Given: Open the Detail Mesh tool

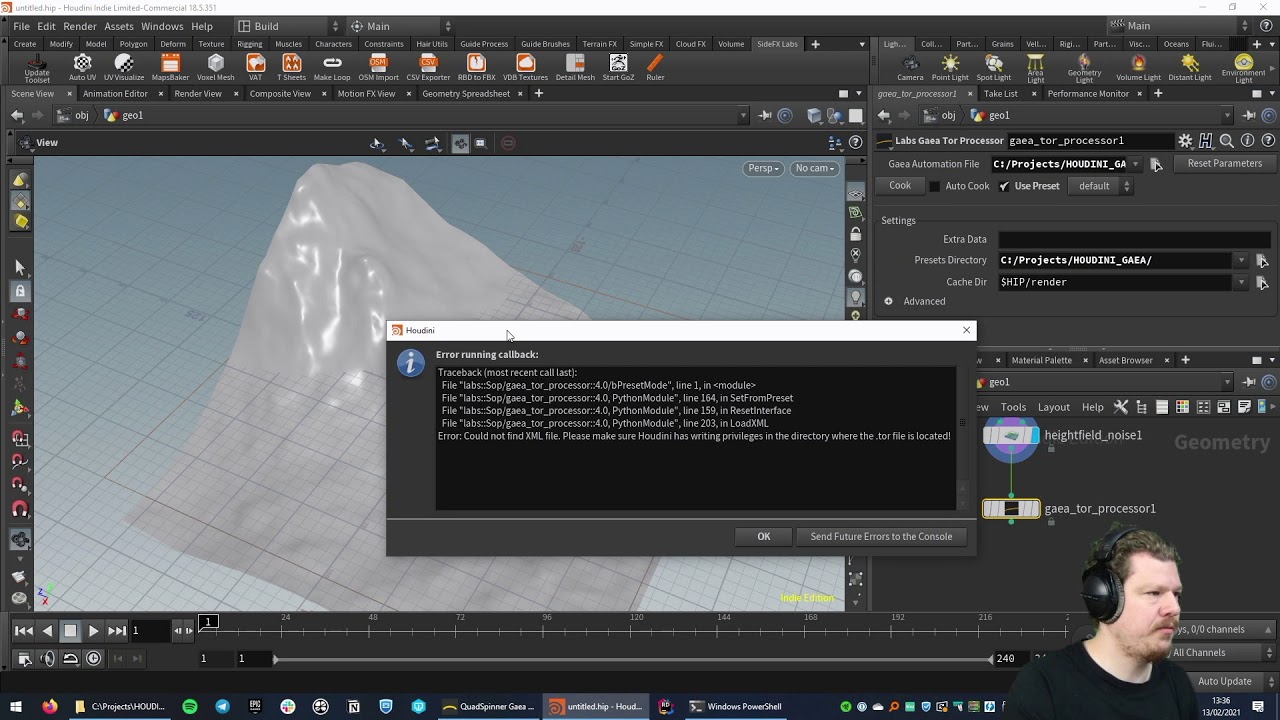Looking at the screenshot, I should [x=575, y=68].
